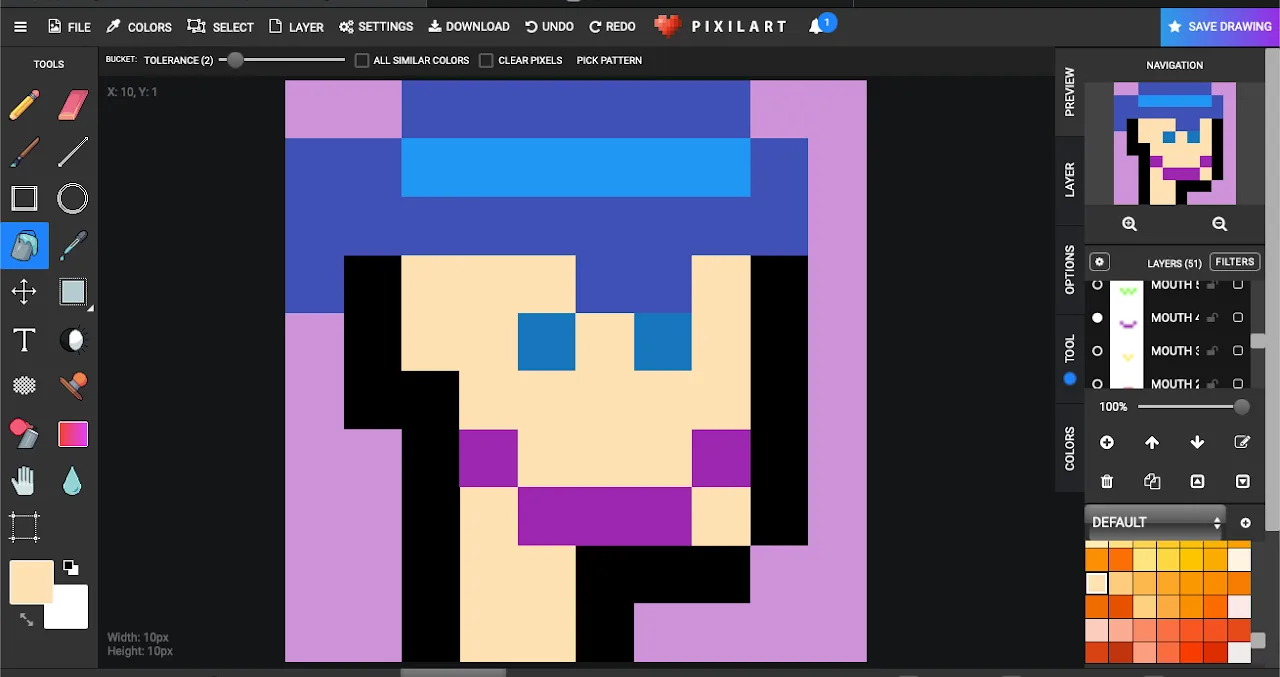Select the Square shape tool
Image resolution: width=1280 pixels, height=677 pixels.
[24, 198]
